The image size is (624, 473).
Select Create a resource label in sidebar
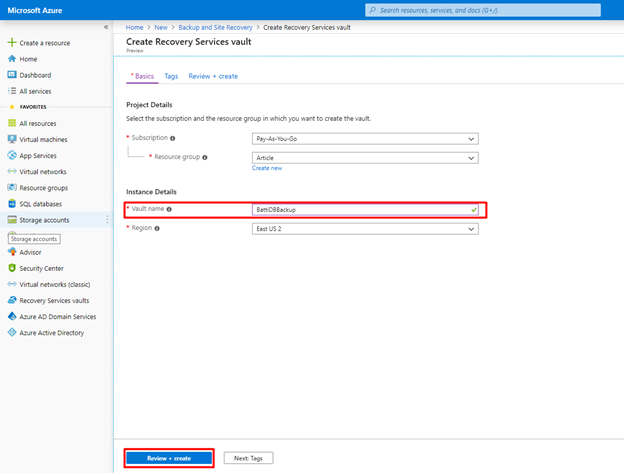tap(45, 43)
